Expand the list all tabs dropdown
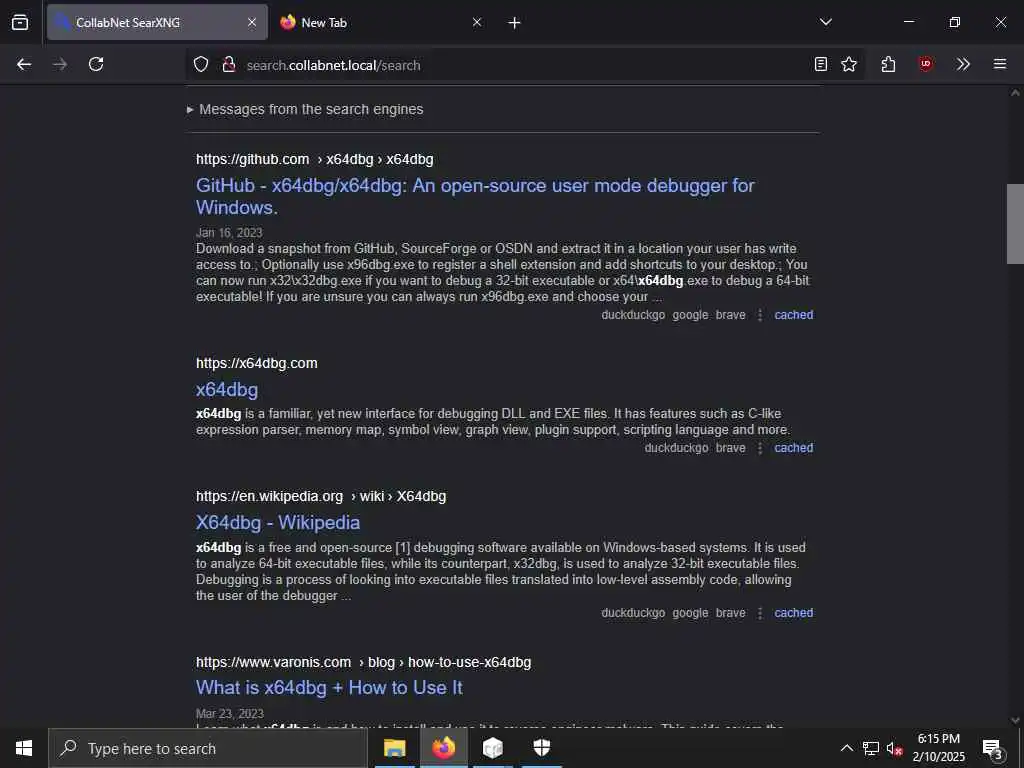The width and height of the screenshot is (1024, 768). [826, 22]
